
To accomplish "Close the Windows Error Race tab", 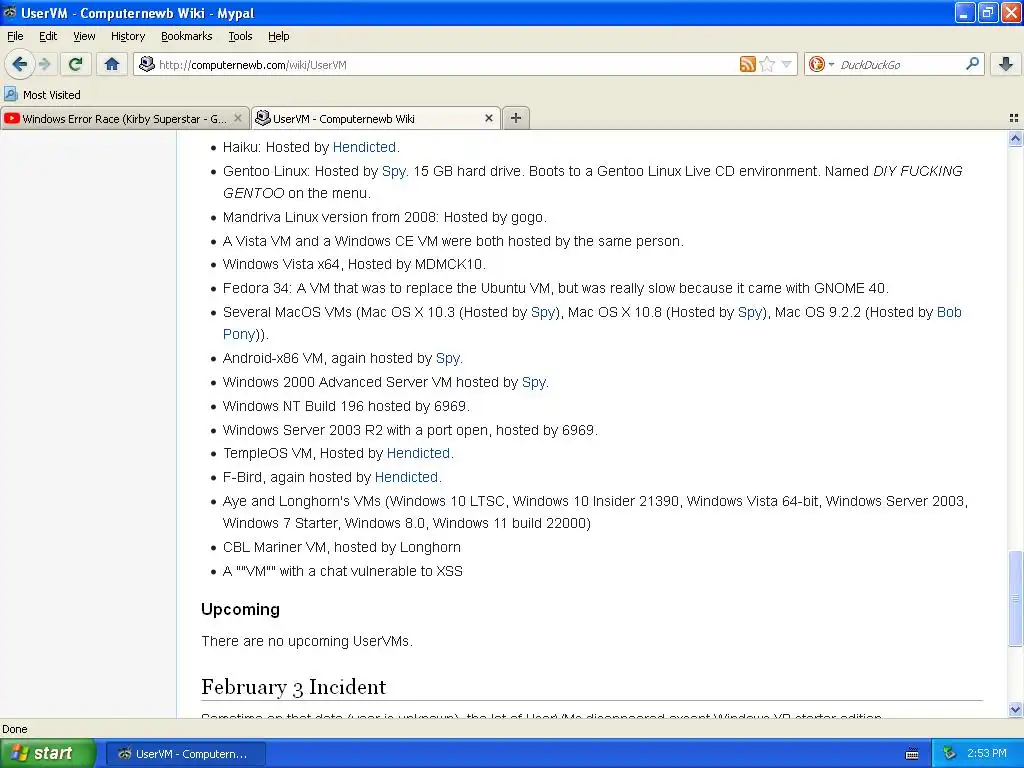I will (x=238, y=118).
